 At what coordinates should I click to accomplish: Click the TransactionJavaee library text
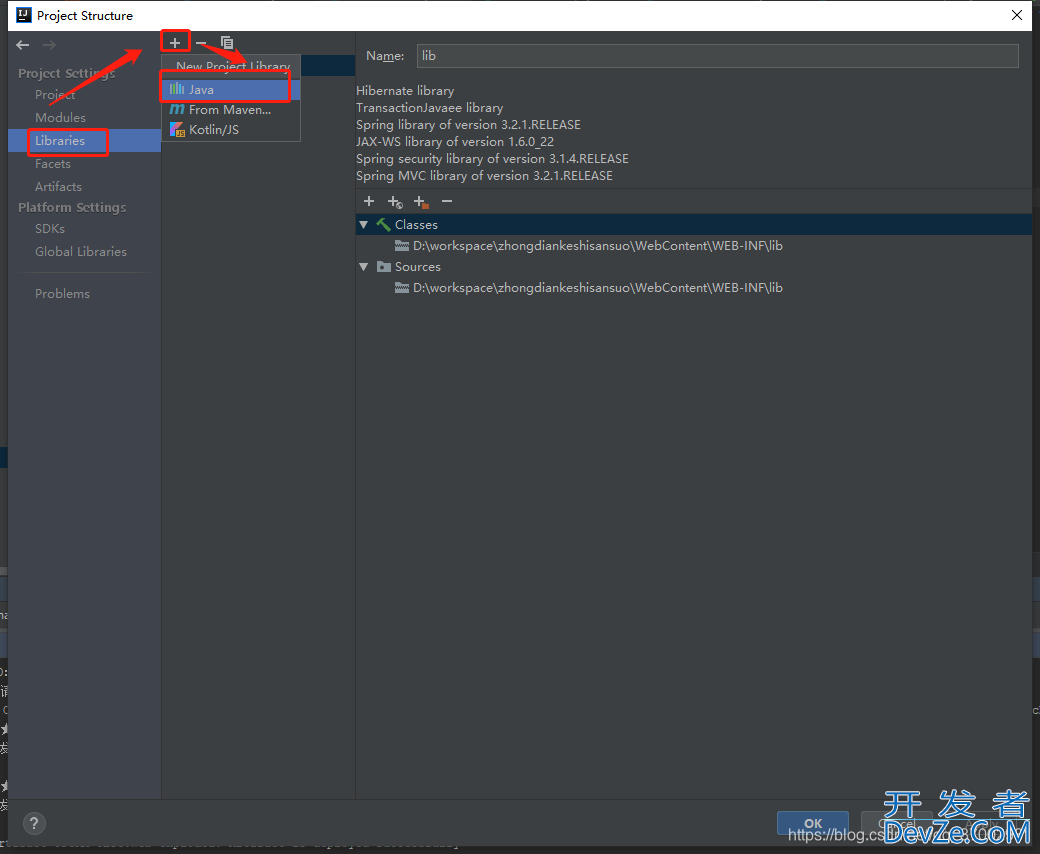click(430, 107)
